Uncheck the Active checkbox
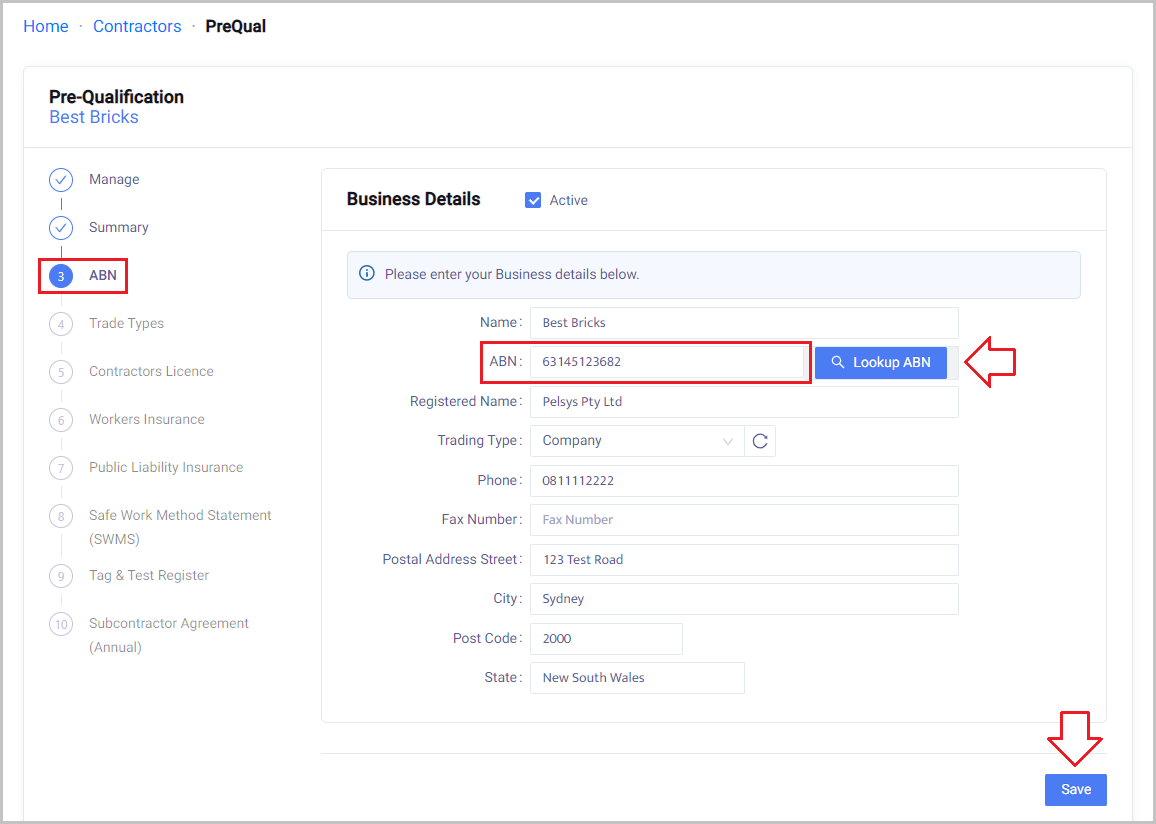This screenshot has width=1156, height=824. (x=533, y=200)
